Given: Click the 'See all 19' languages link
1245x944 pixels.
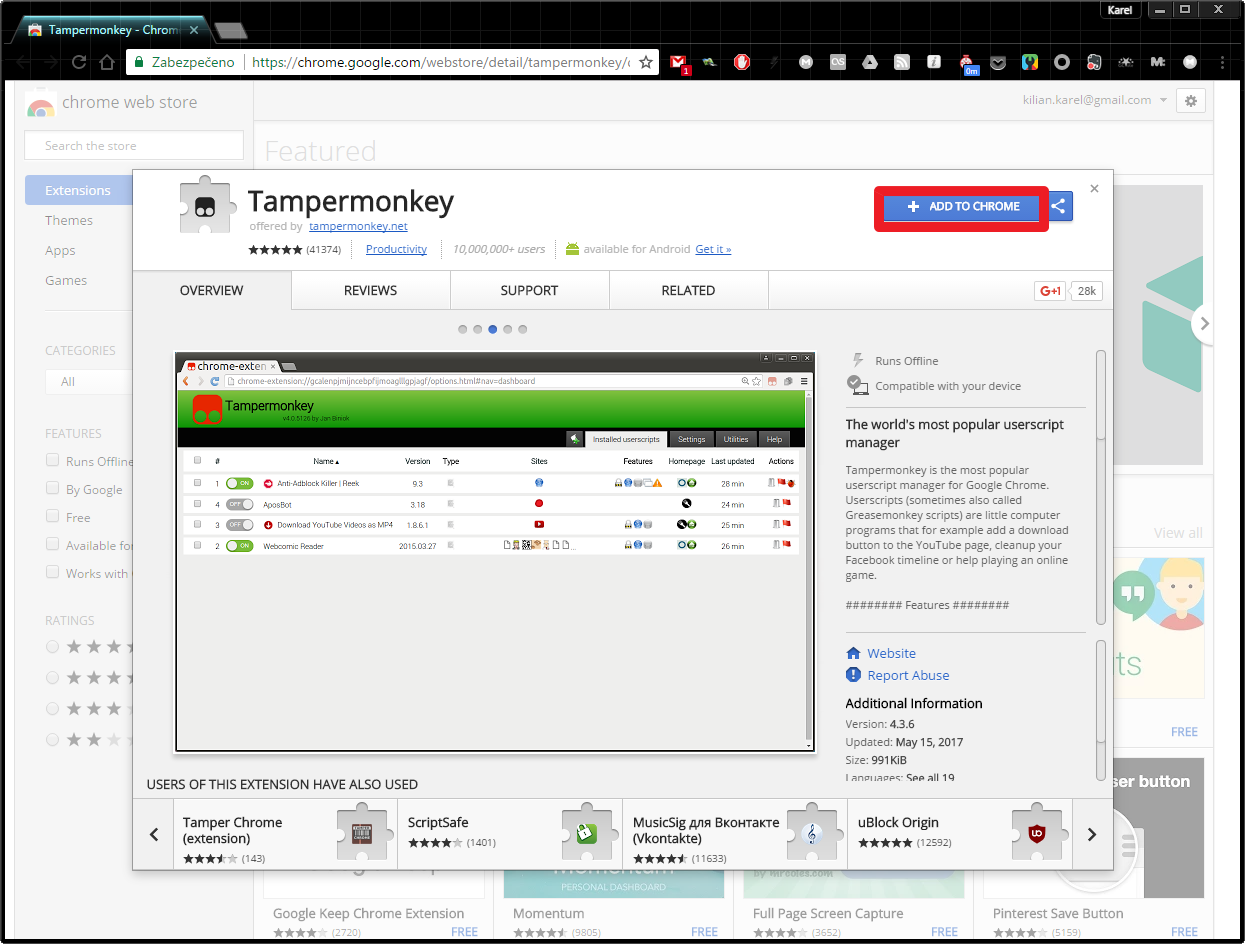Looking at the screenshot, I should pos(930,778).
